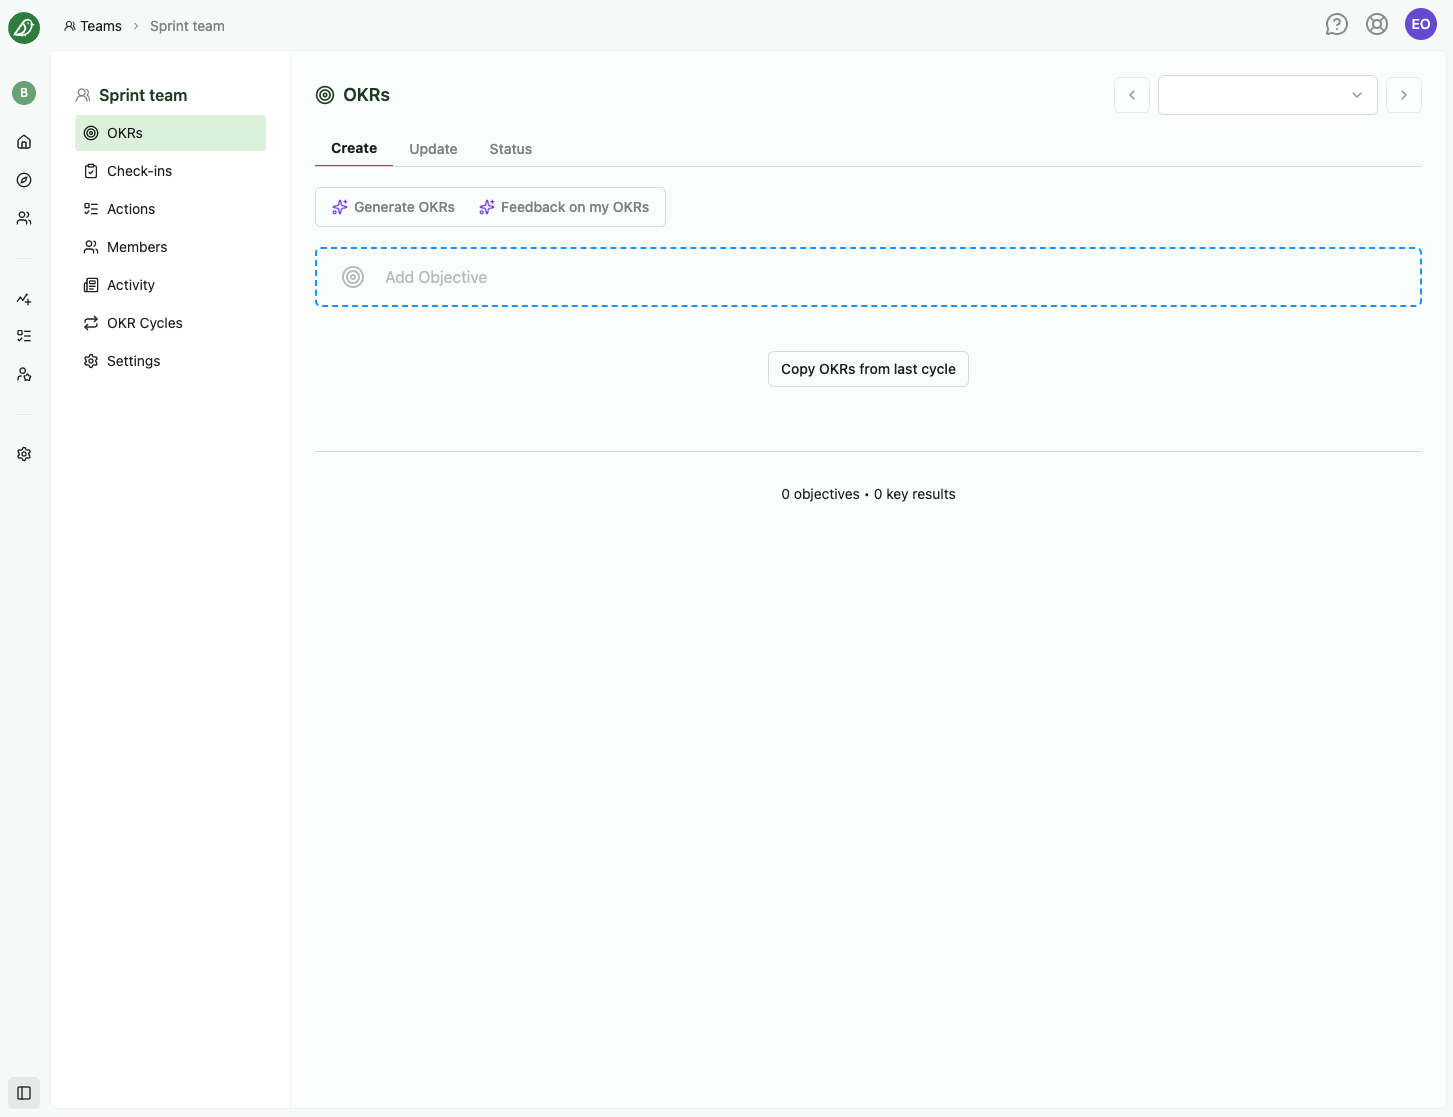Go to next cycle with right chevron
The image size is (1453, 1117).
(1404, 95)
